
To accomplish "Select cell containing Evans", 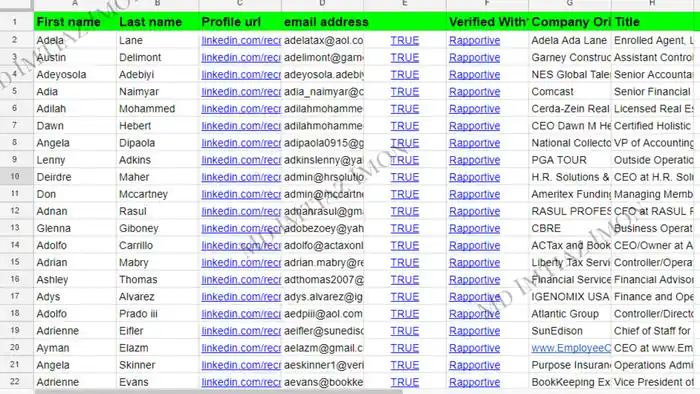I will click(x=158, y=382).
